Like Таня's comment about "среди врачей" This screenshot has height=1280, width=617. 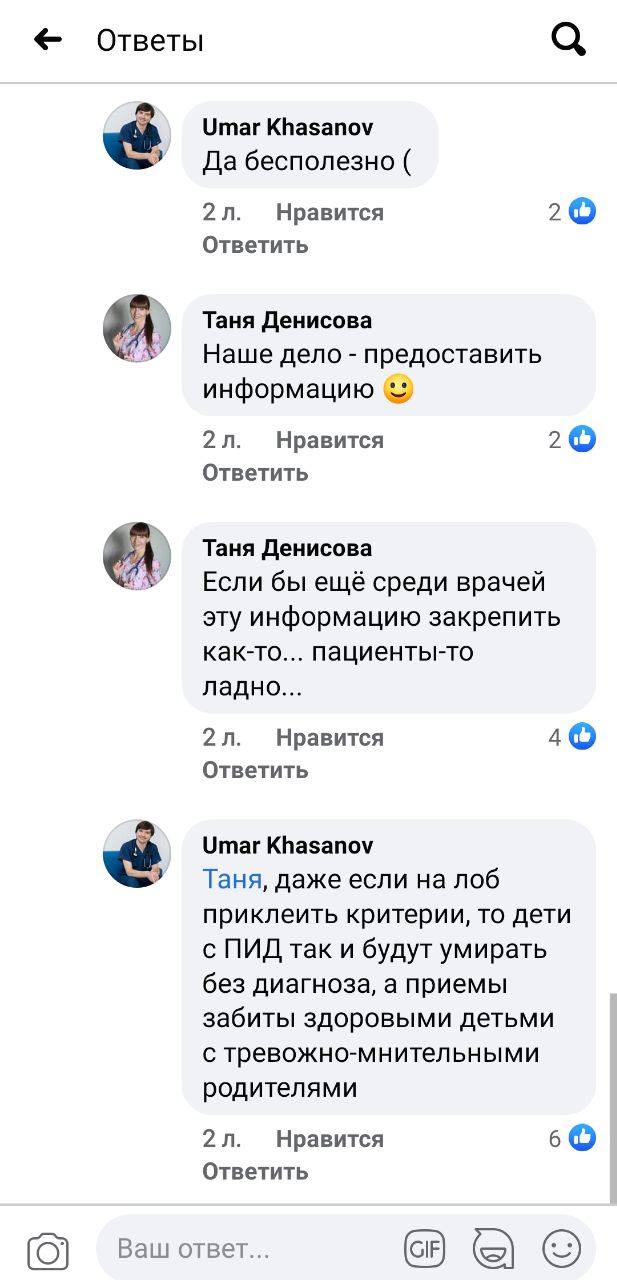click(x=329, y=738)
